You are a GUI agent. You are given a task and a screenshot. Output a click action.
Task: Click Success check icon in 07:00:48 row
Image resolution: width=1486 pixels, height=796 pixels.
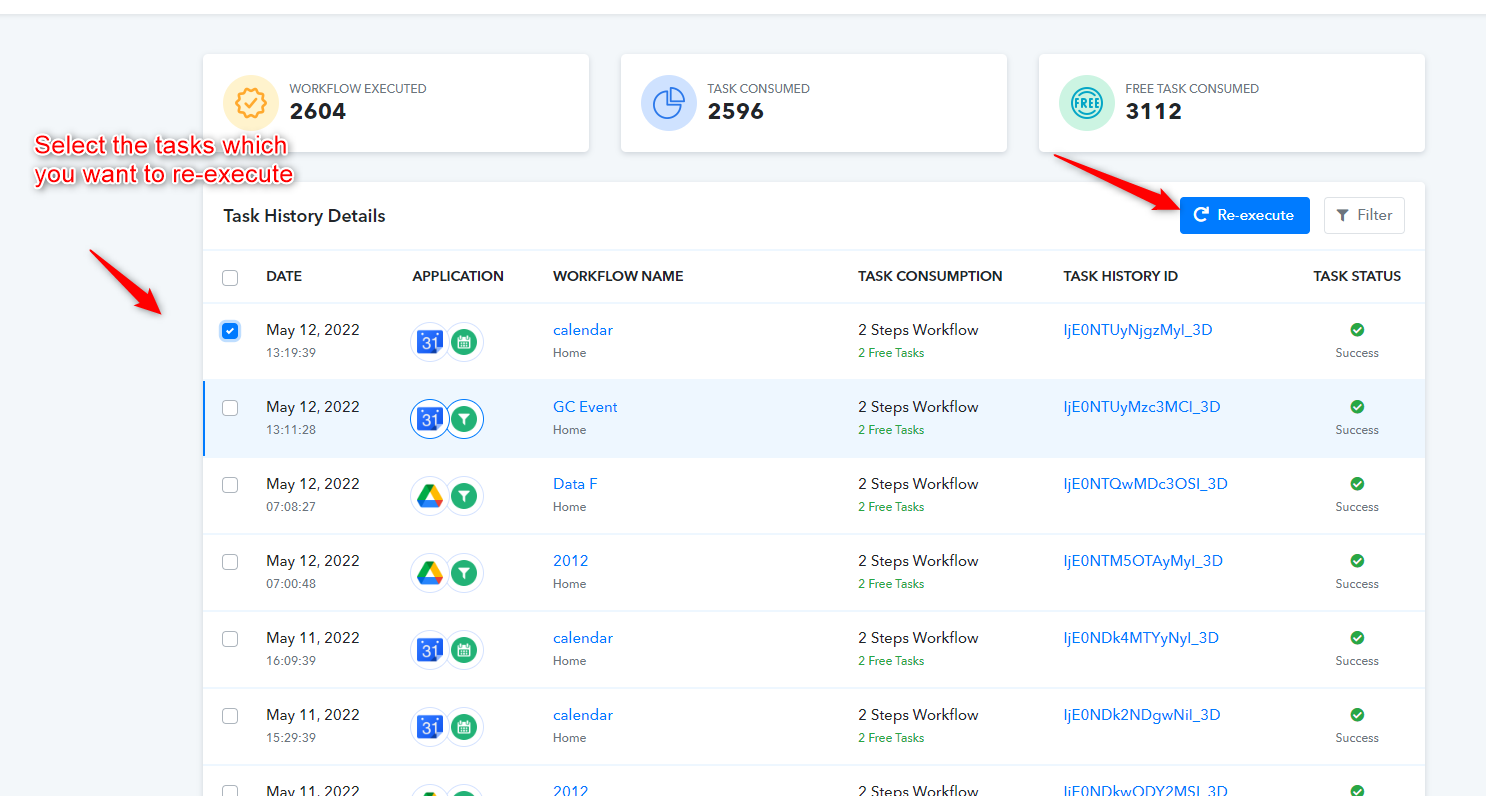tap(1357, 561)
